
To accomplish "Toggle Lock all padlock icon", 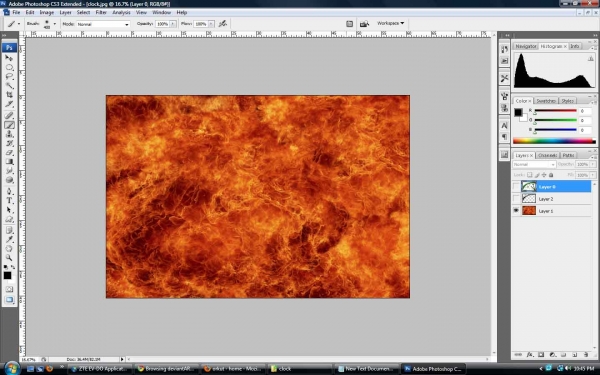I will pos(551,175).
